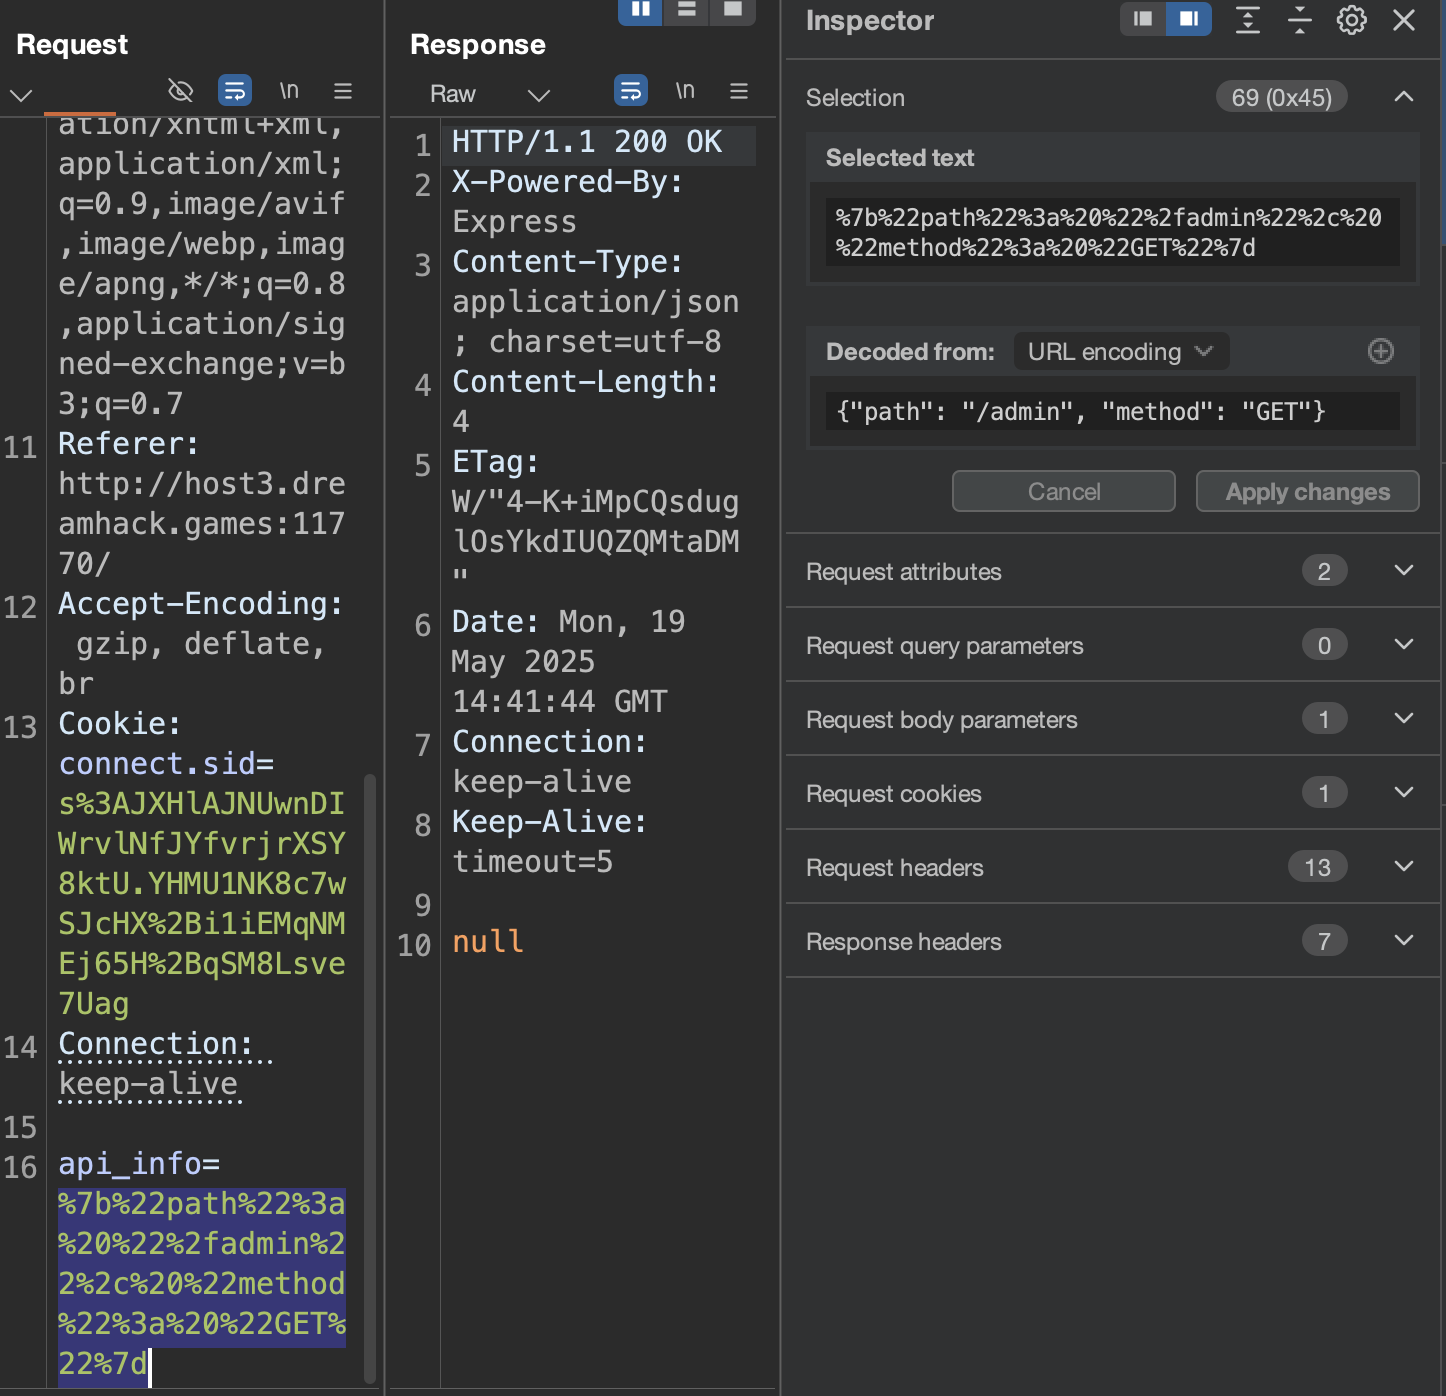Expand Request headers section
Viewport: 1446px width, 1396px height.
pyautogui.click(x=1112, y=867)
